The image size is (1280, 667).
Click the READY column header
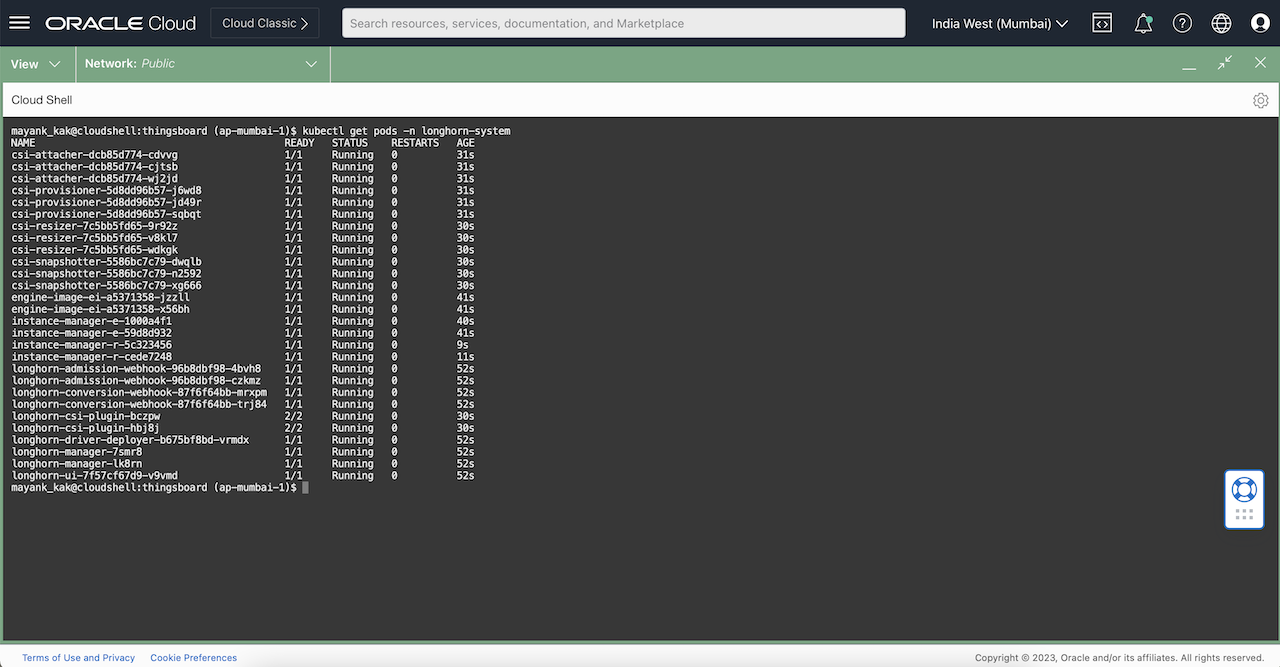pos(300,143)
